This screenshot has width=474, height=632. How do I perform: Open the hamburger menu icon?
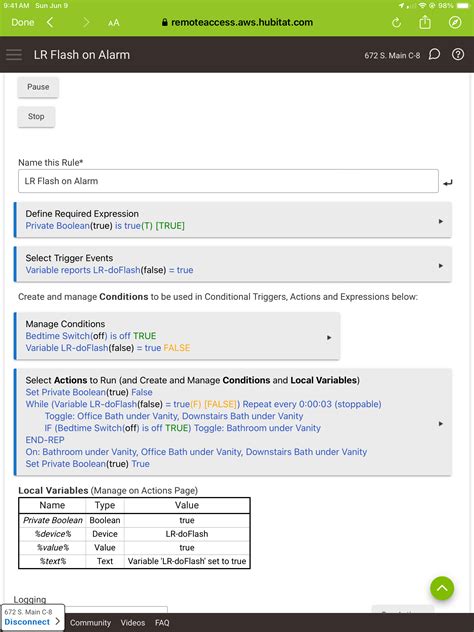point(14,54)
